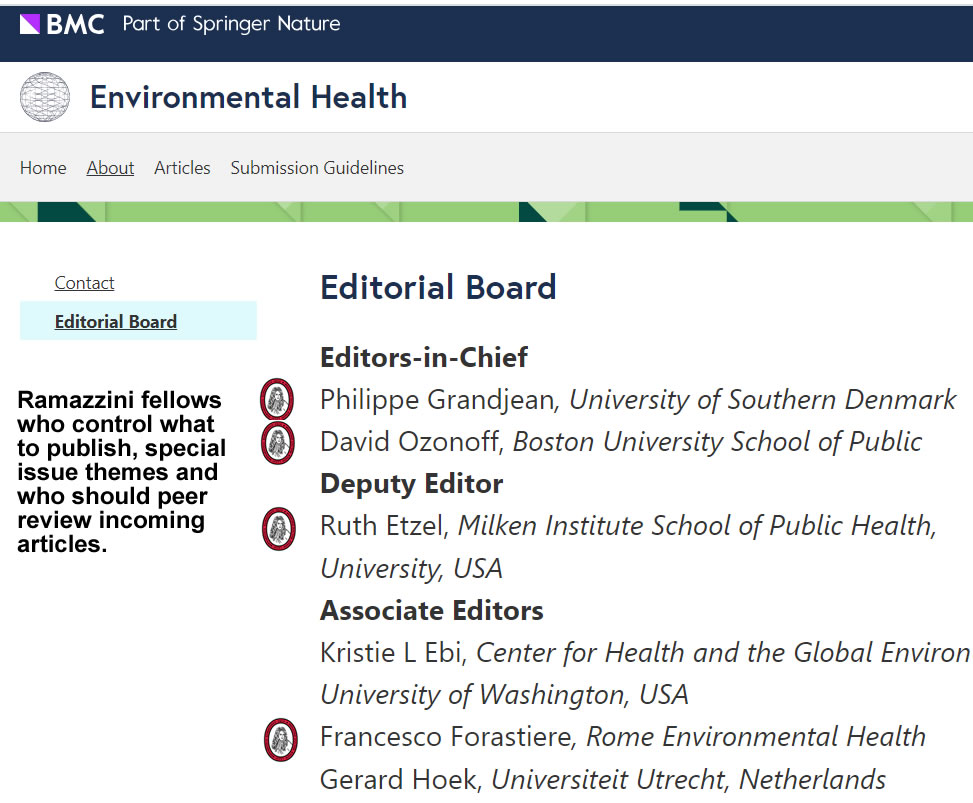
Task: Click the name Philippe Grandjean
Action: pos(436,400)
